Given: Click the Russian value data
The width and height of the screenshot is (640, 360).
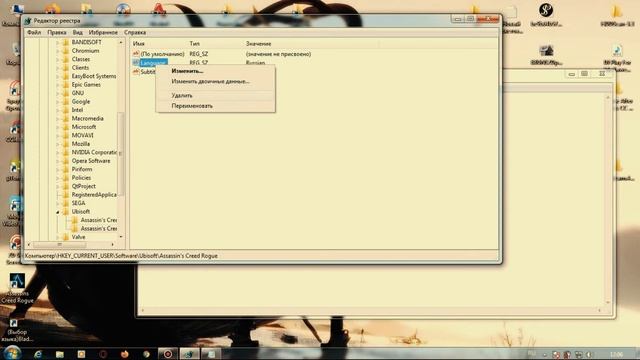Looking at the screenshot, I should click(x=255, y=63).
